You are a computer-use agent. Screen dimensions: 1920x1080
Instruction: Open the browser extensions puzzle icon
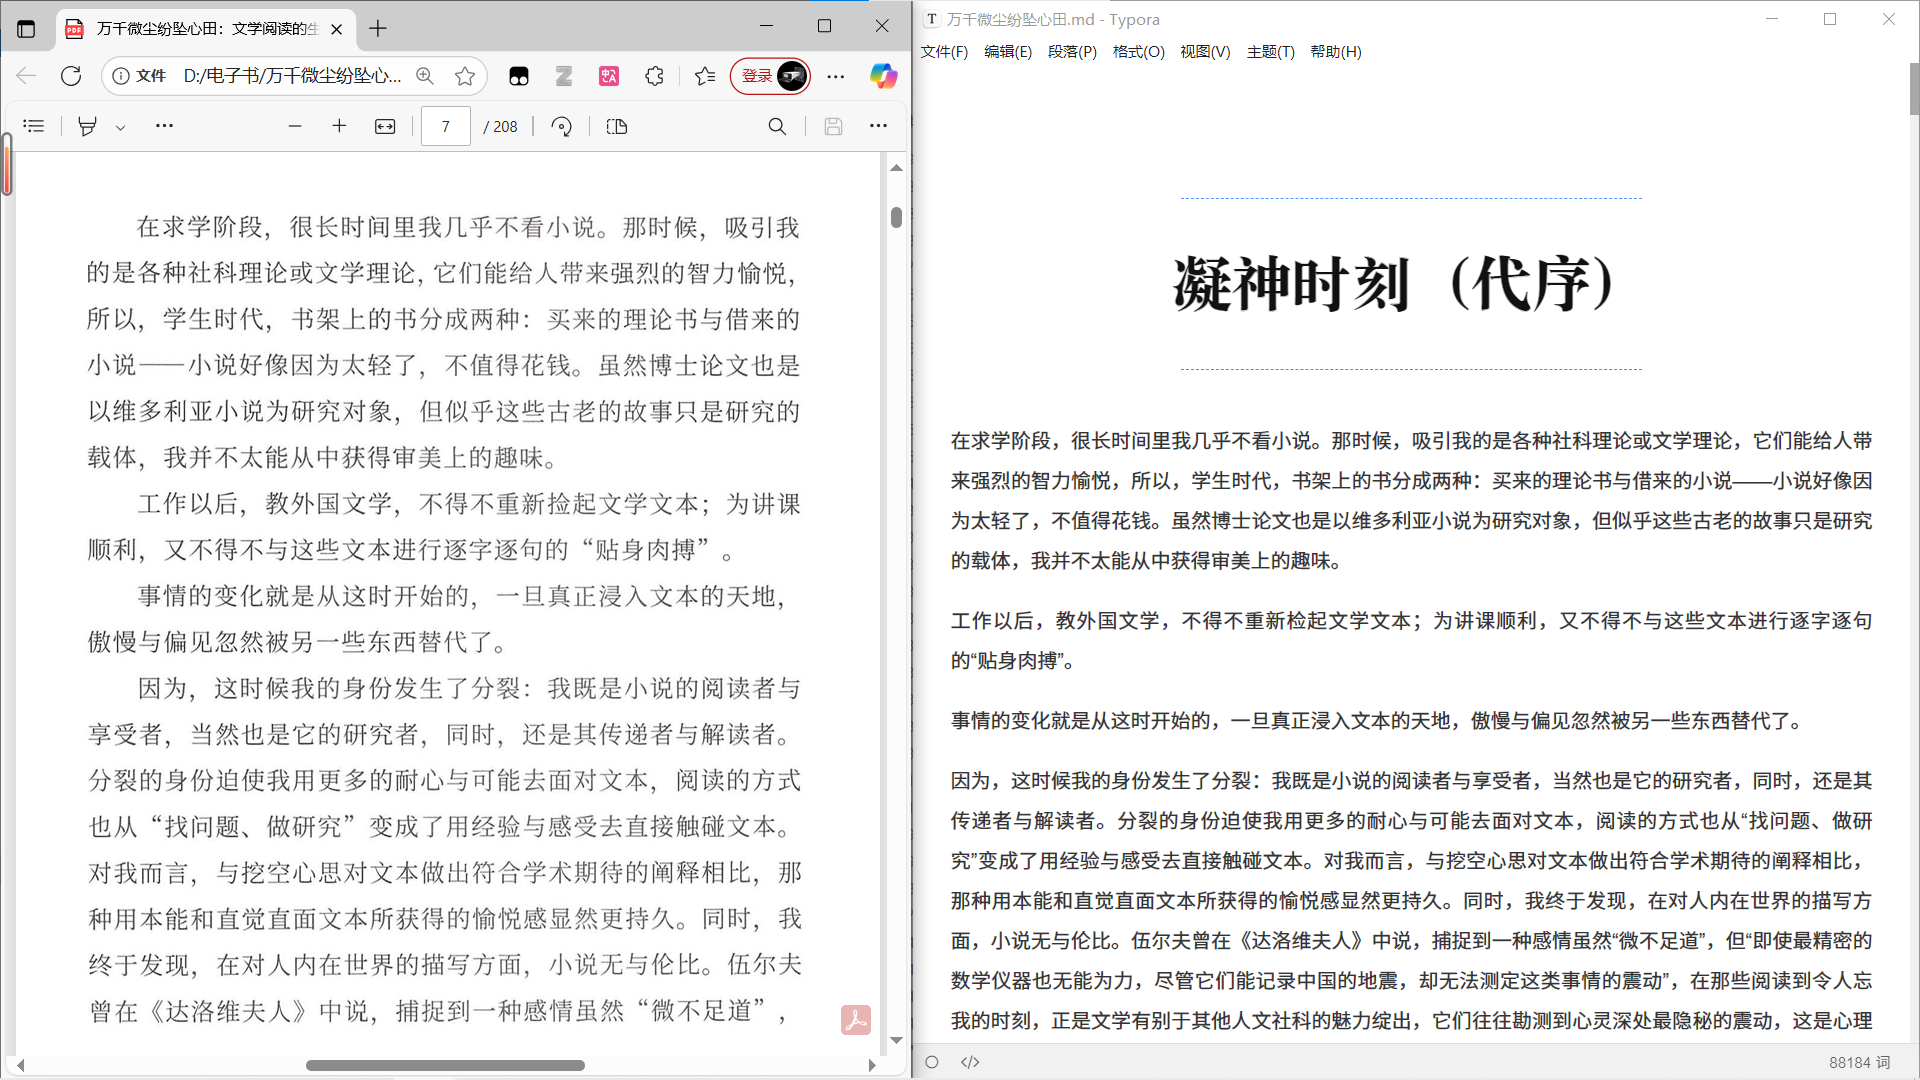(x=655, y=76)
